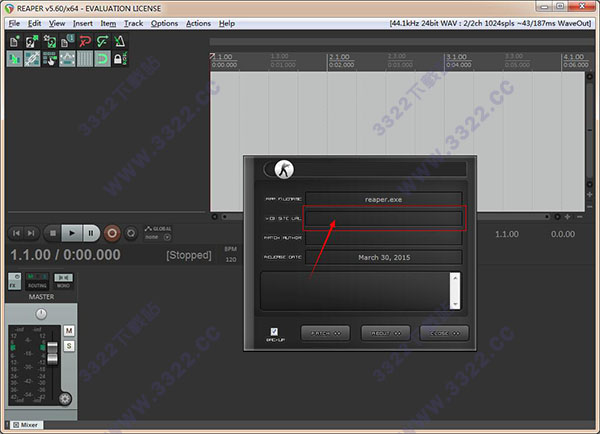
Task: Click the arrange view horizontal scrollbar
Action: pyautogui.click(x=385, y=217)
